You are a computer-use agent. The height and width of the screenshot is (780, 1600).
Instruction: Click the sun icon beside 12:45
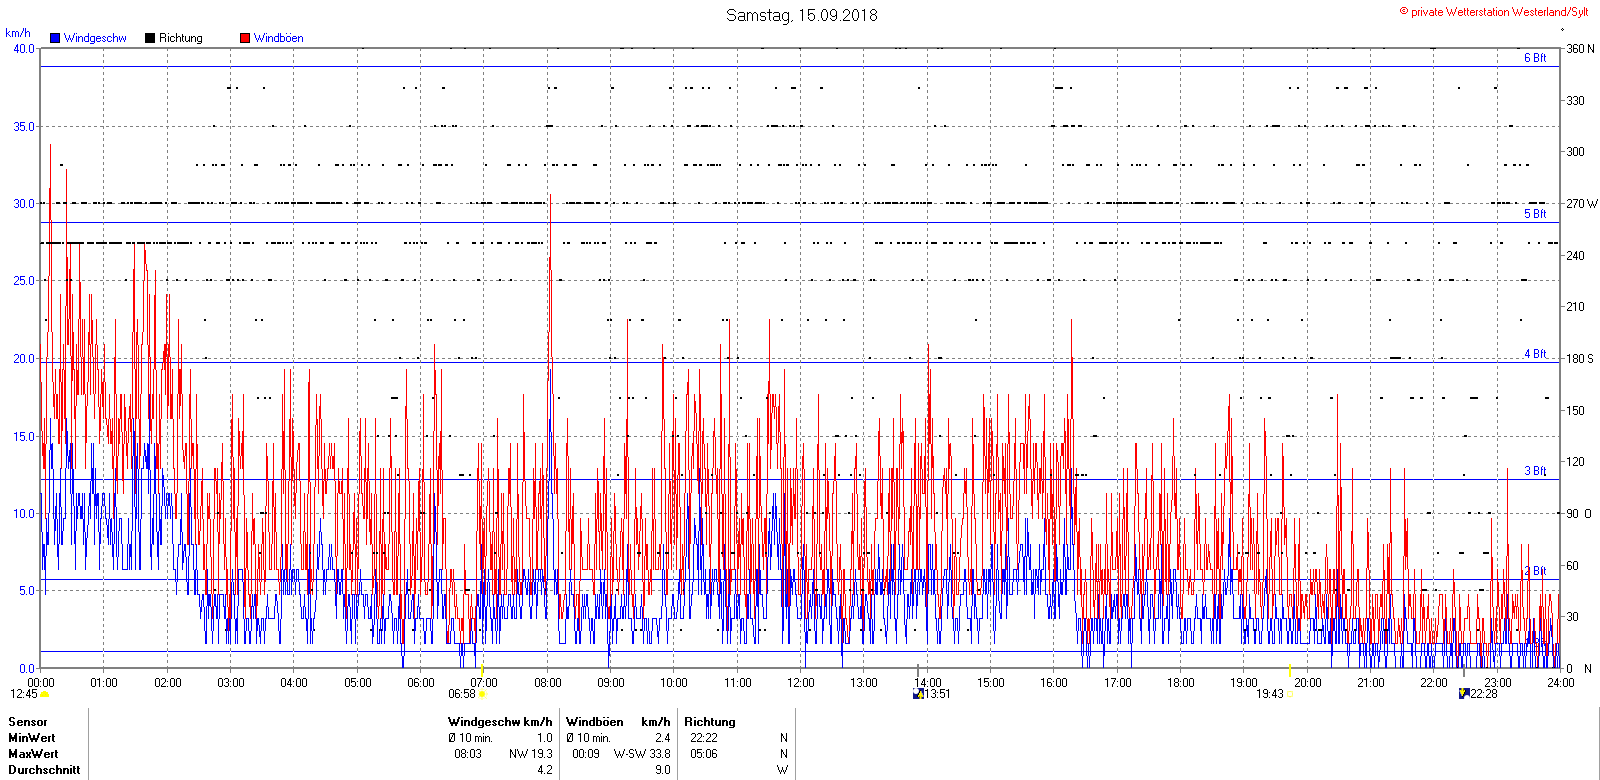pyautogui.click(x=44, y=694)
